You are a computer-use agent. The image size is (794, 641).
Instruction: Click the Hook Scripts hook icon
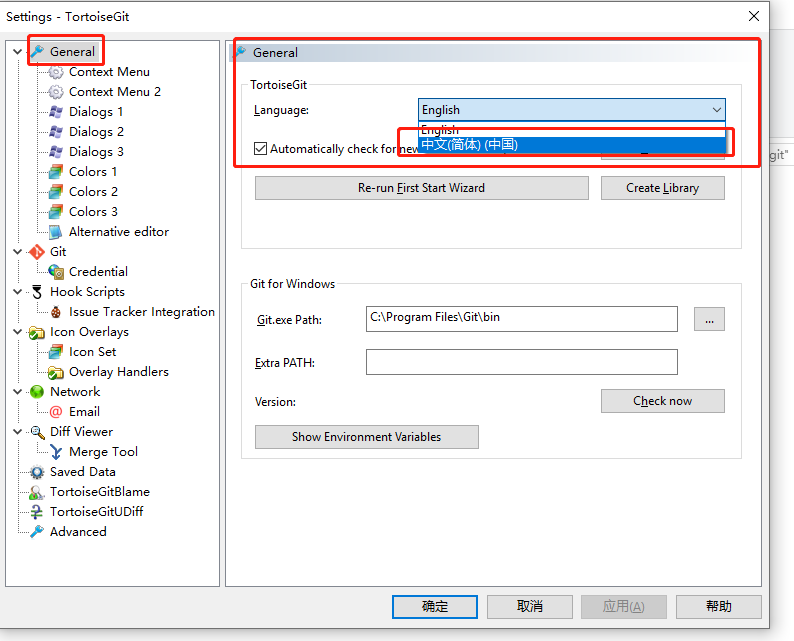coord(37,292)
